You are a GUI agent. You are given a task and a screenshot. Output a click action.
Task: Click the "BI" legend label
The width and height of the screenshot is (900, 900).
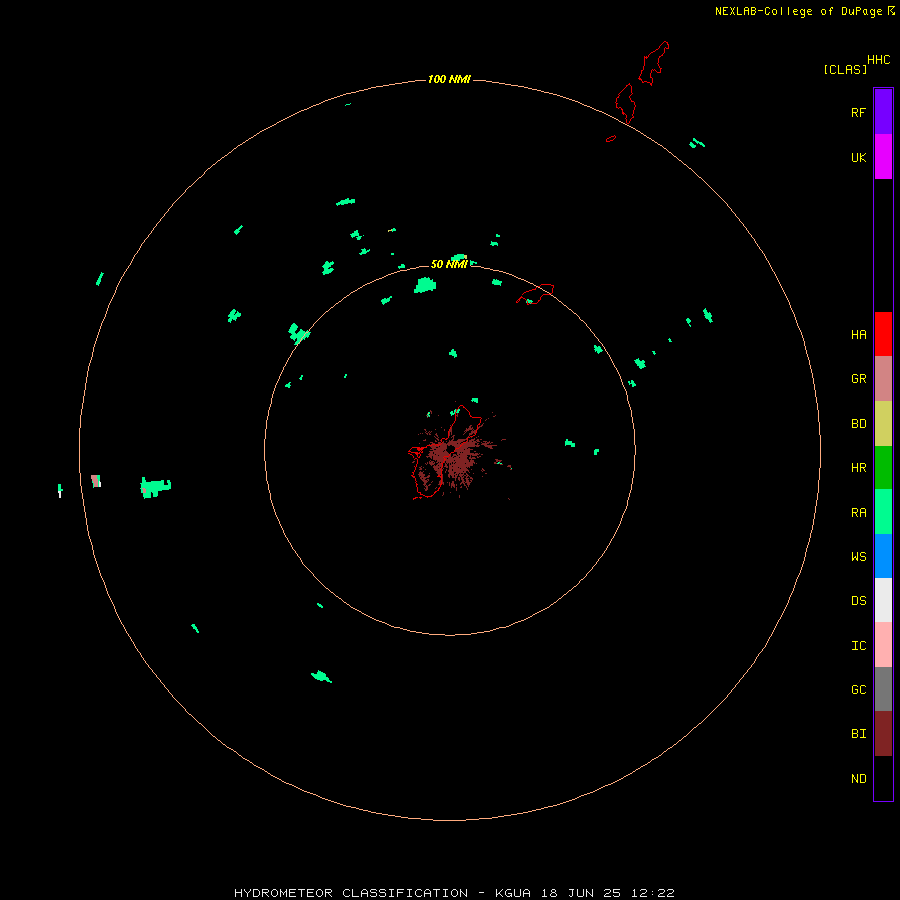pos(858,734)
